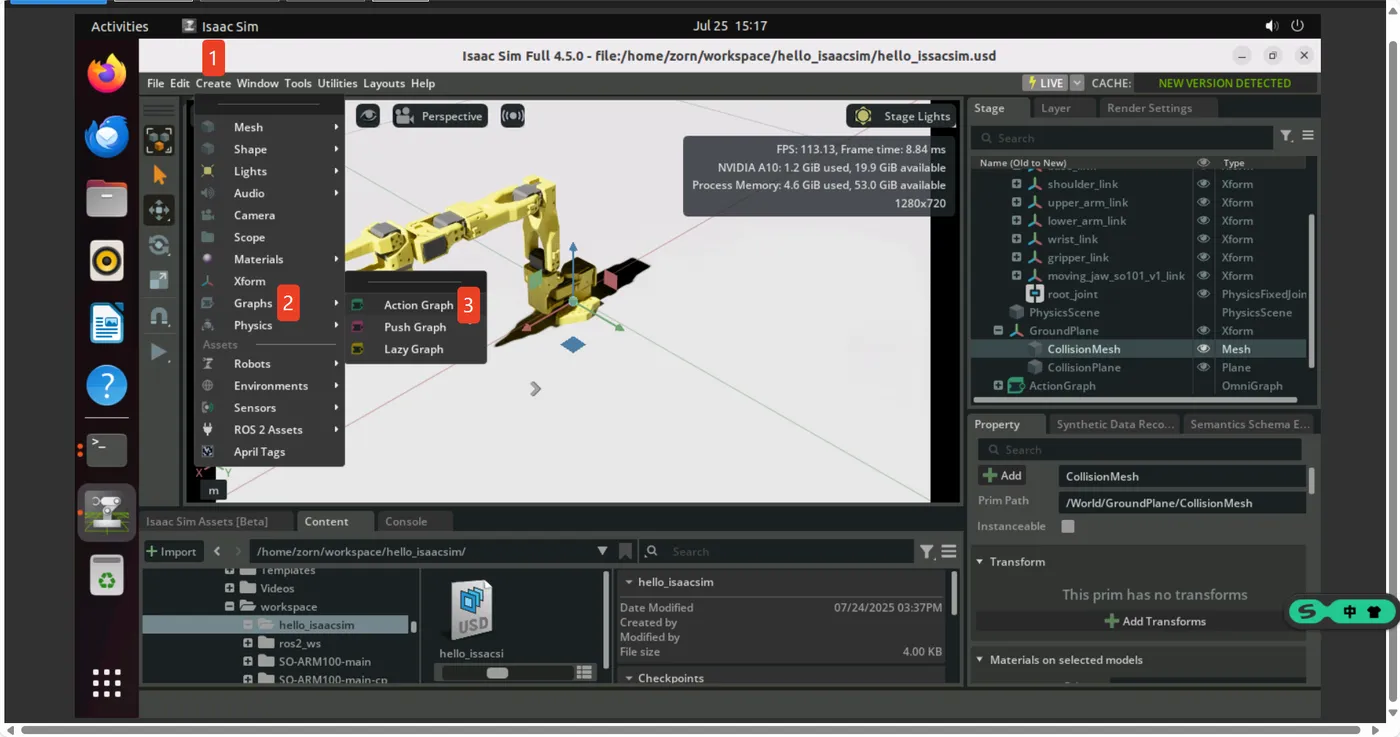Toggle visibility of root_joint
Image resolution: width=1400 pixels, height=737 pixels.
tap(1203, 294)
